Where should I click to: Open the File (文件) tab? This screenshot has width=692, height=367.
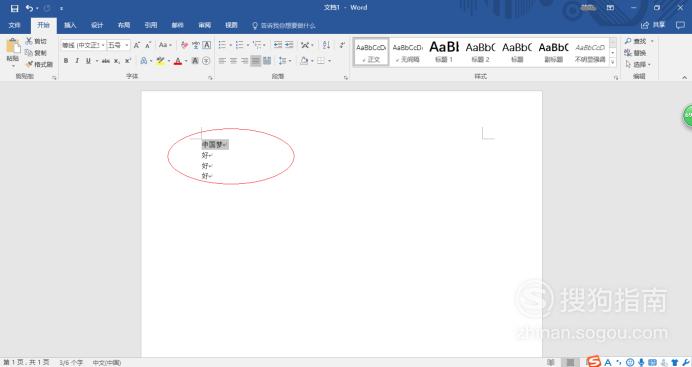pos(15,25)
